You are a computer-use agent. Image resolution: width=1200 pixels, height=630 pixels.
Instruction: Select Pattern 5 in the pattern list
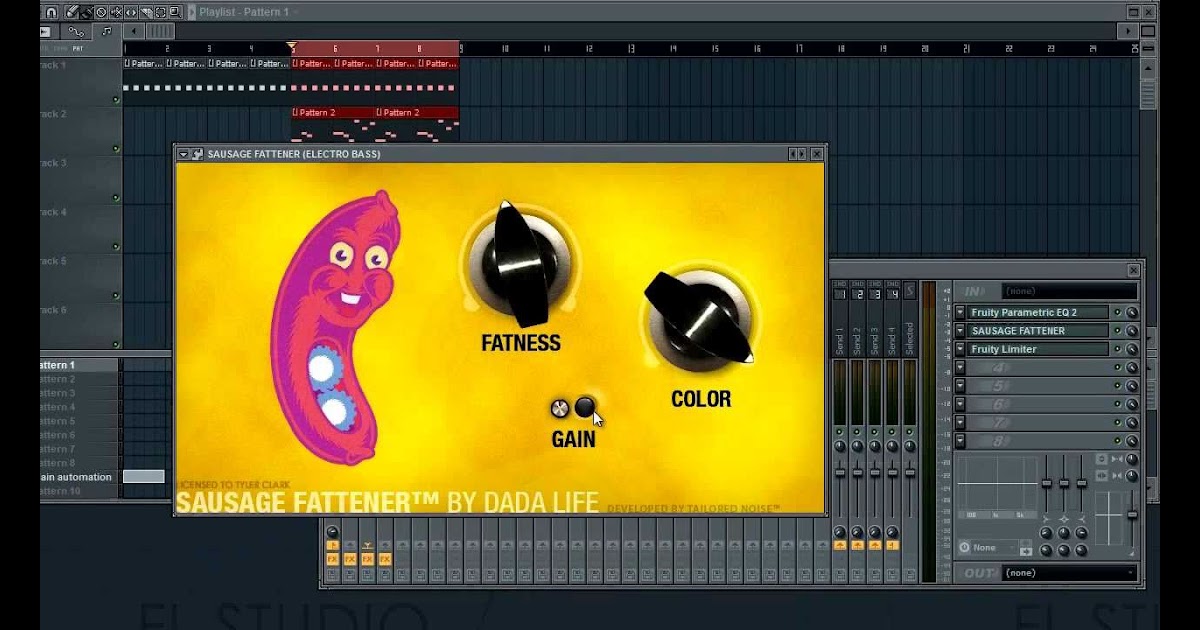80,421
